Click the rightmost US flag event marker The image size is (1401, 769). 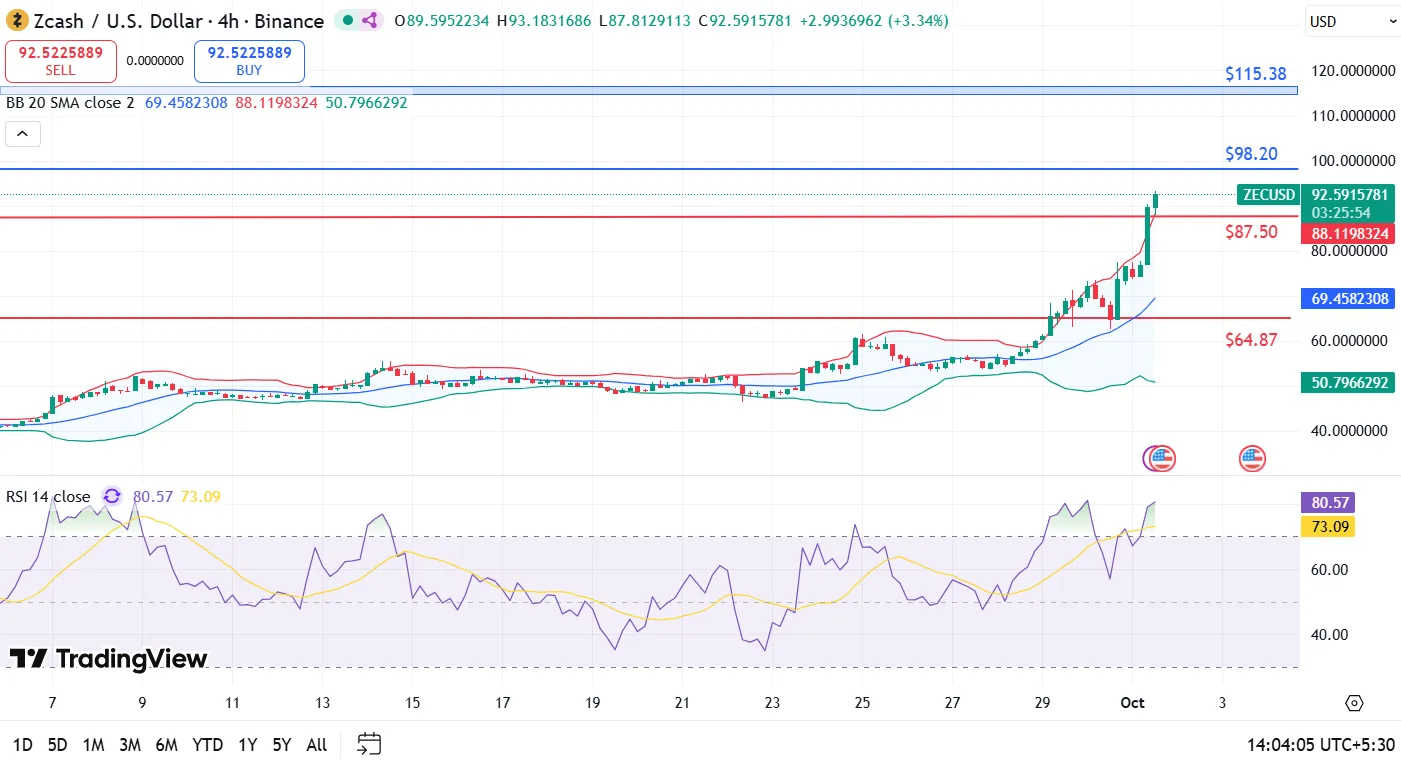coord(1252,459)
